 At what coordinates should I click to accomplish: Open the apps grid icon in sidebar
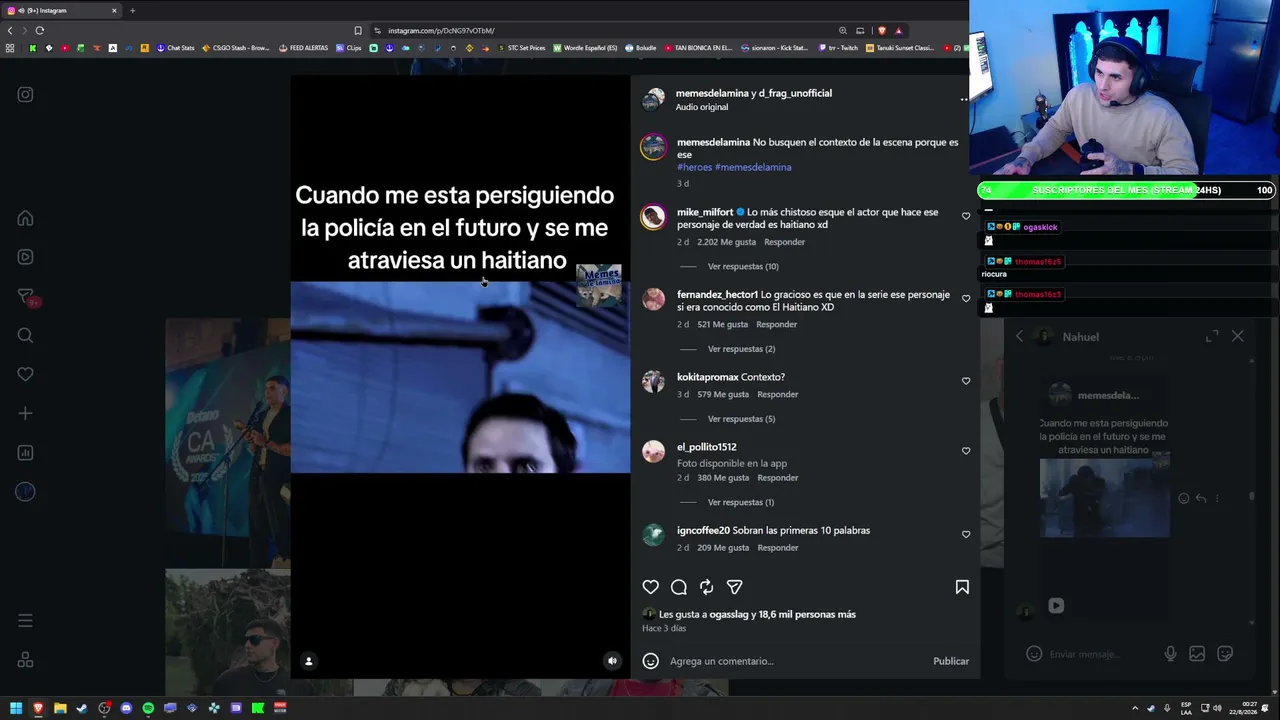(25, 660)
